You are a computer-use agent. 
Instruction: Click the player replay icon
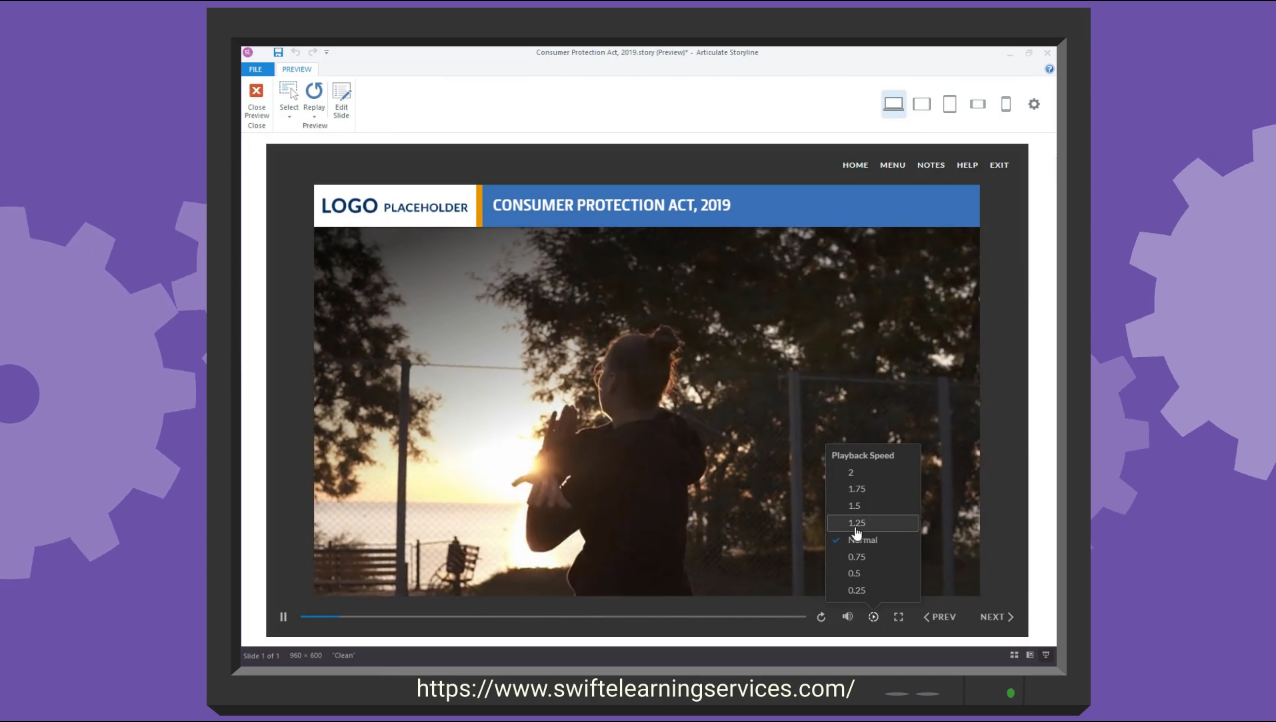click(821, 617)
